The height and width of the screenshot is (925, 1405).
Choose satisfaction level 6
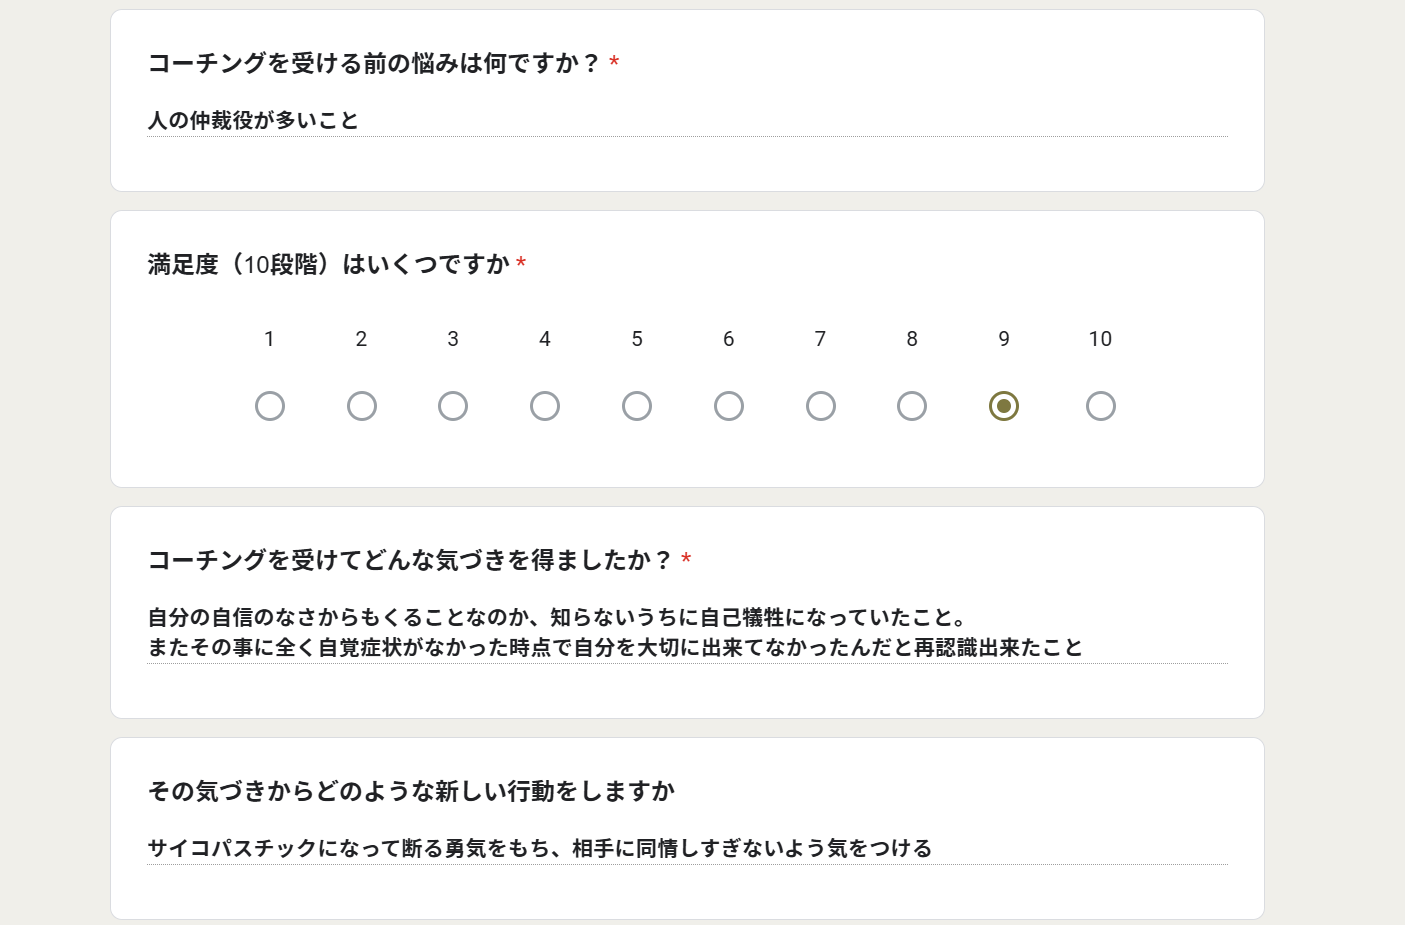(x=729, y=406)
